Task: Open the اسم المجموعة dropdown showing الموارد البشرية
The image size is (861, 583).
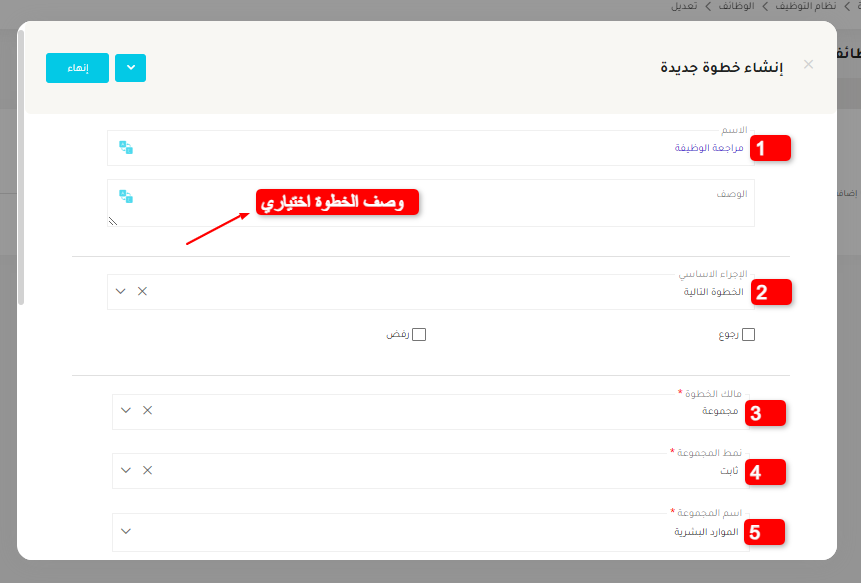Action: (125, 531)
